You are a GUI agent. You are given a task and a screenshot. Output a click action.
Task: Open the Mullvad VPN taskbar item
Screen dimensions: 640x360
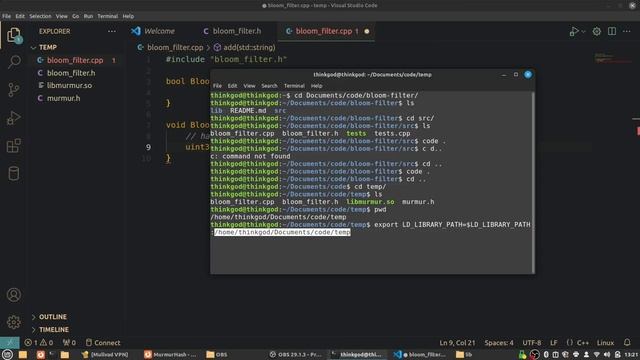pyautogui.click(x=104, y=354)
